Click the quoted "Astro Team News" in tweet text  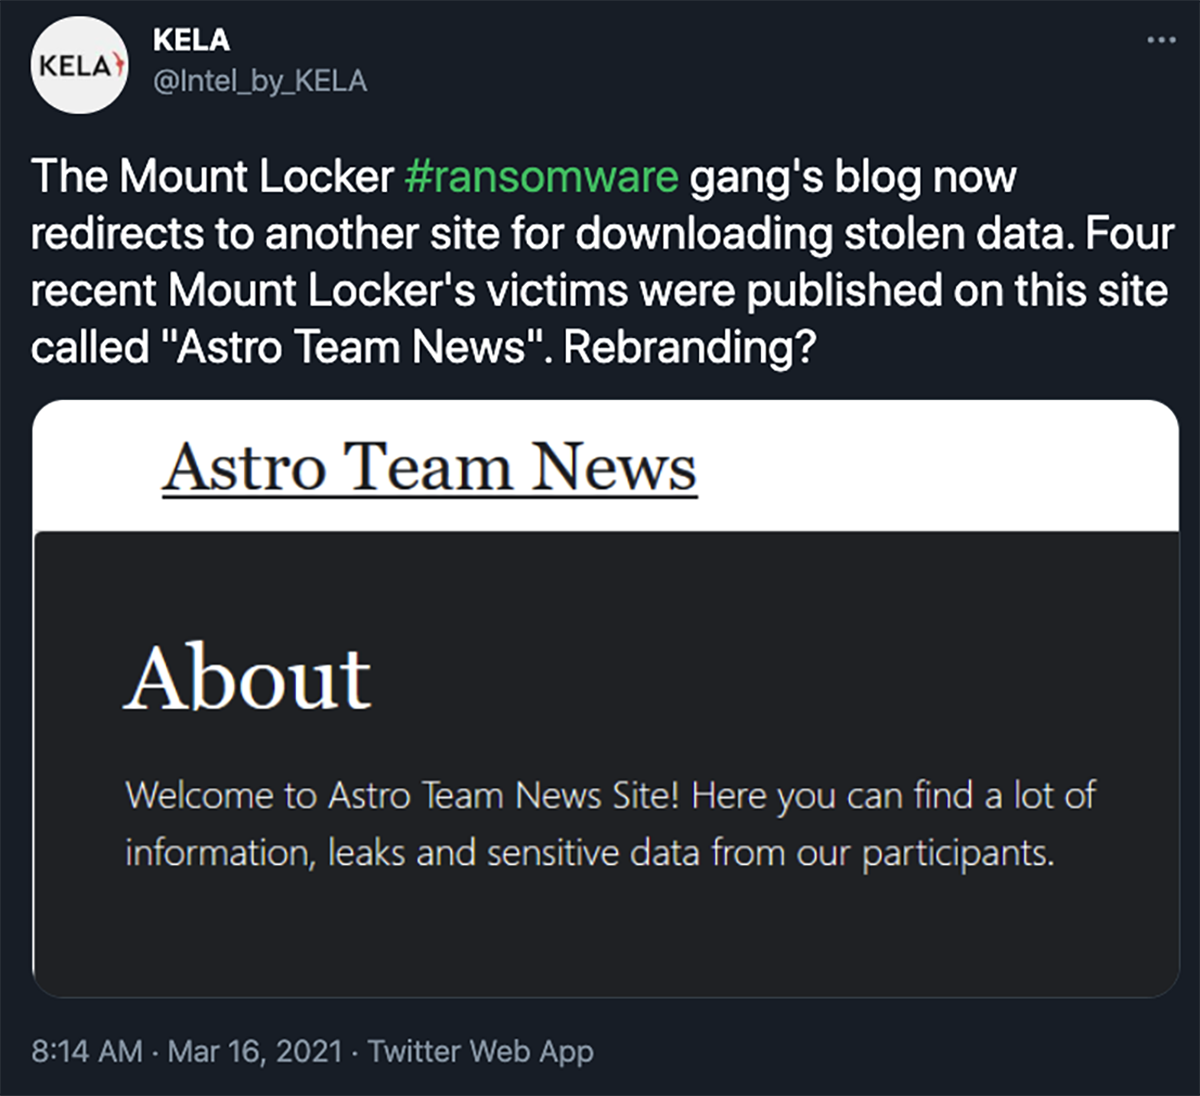(x=349, y=347)
